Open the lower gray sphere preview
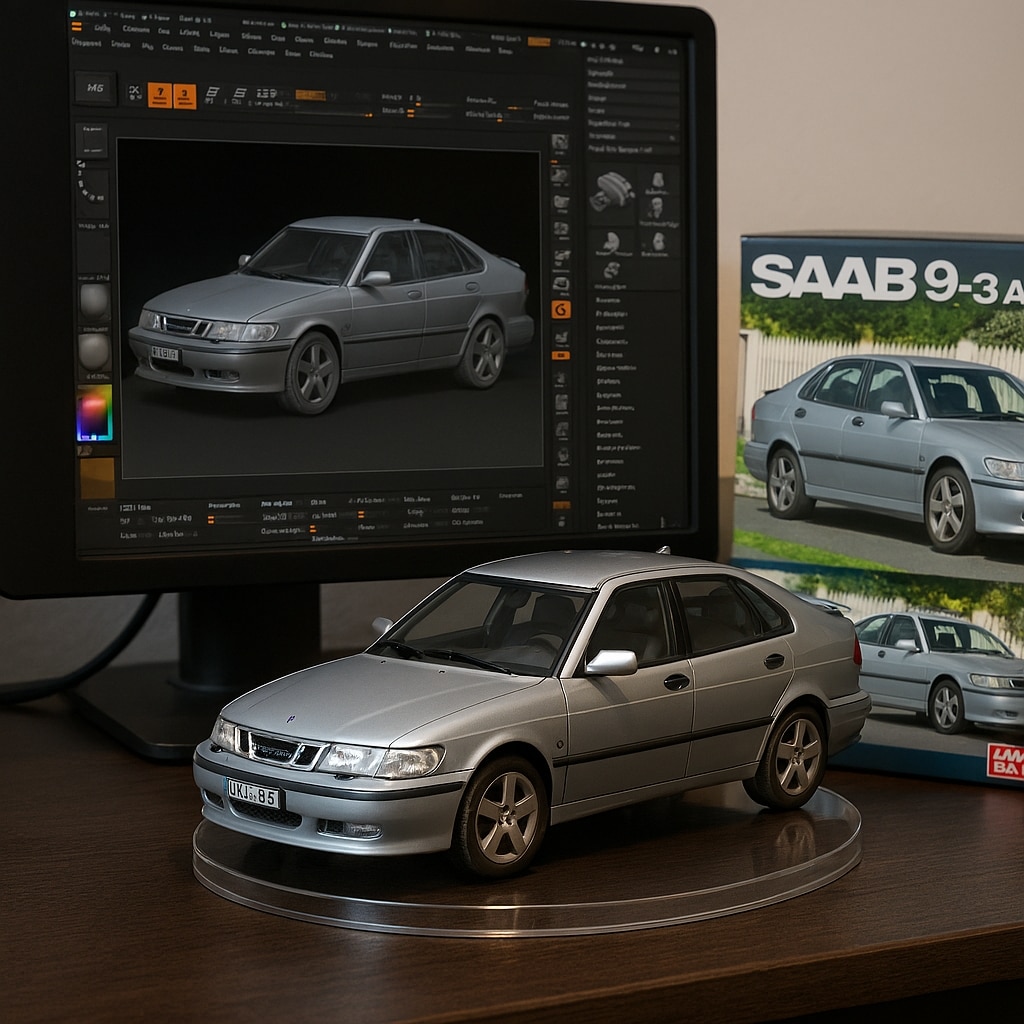The width and height of the screenshot is (1024, 1024). click(x=94, y=350)
